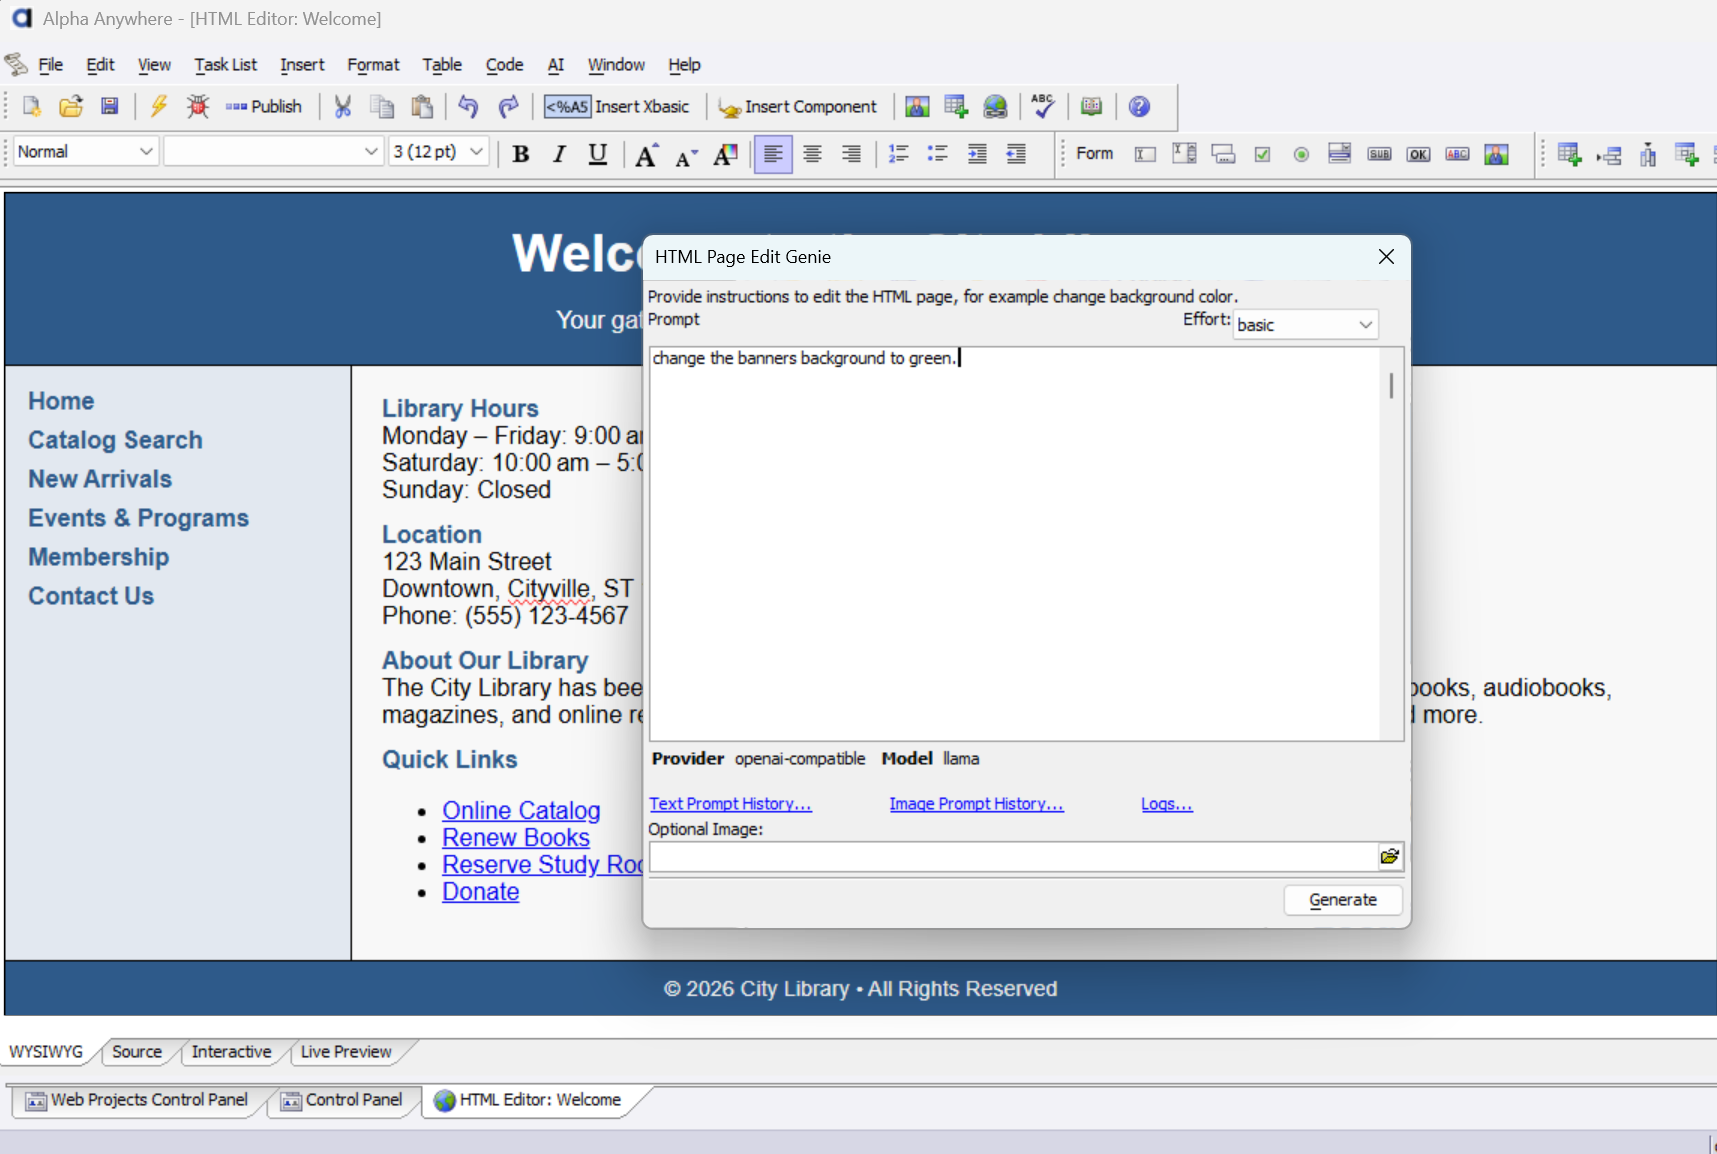Click the lightning bolt toolbar icon
The image size is (1717, 1154).
[158, 107]
